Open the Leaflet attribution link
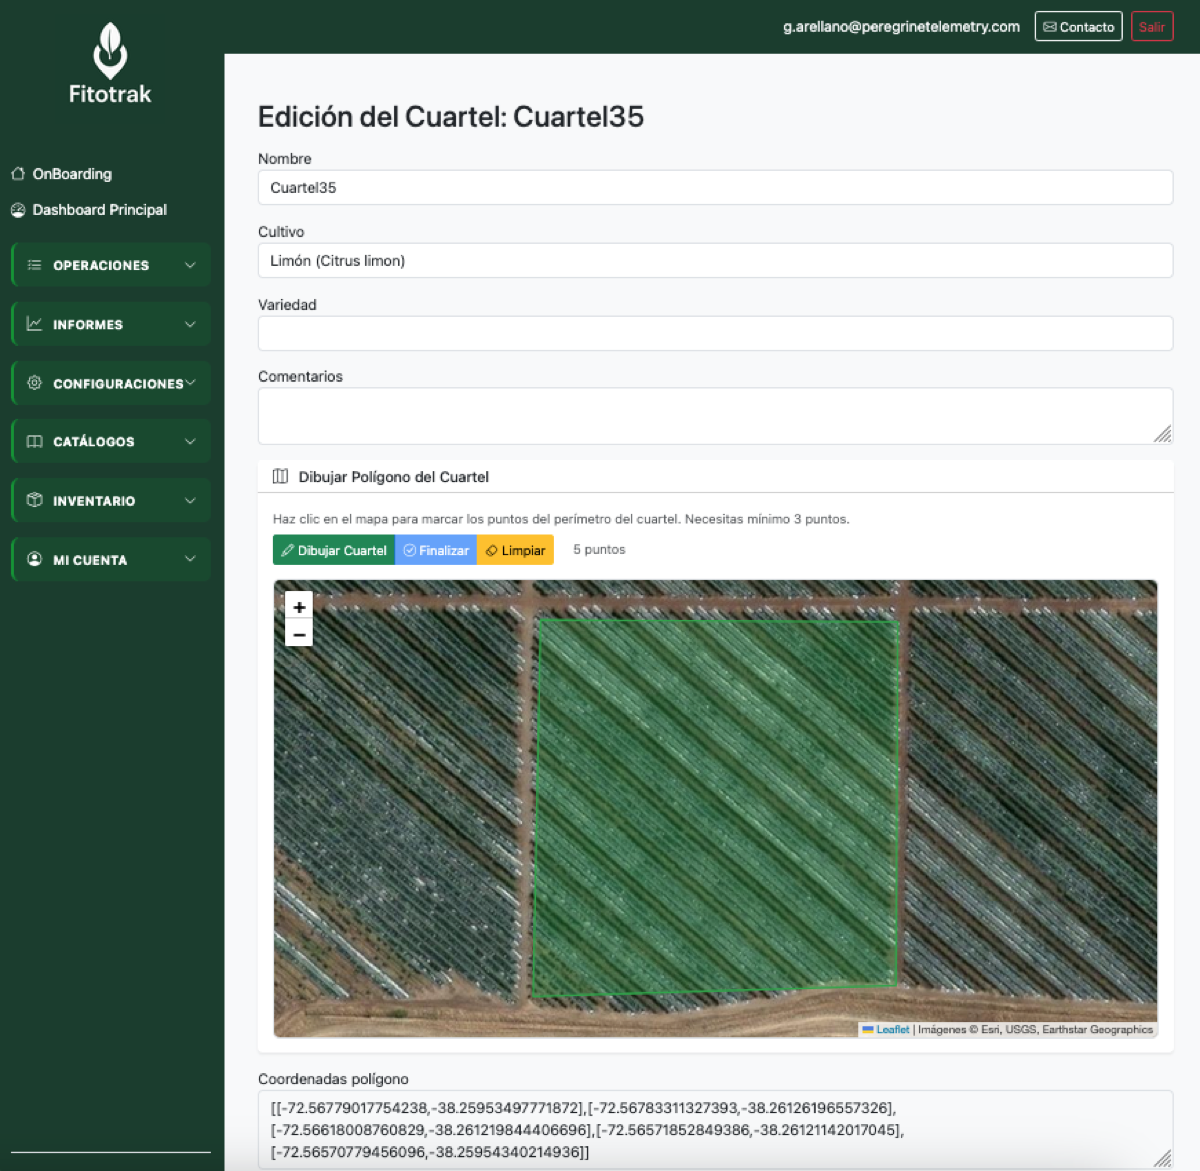This screenshot has height=1171, width=1200. (x=892, y=1029)
